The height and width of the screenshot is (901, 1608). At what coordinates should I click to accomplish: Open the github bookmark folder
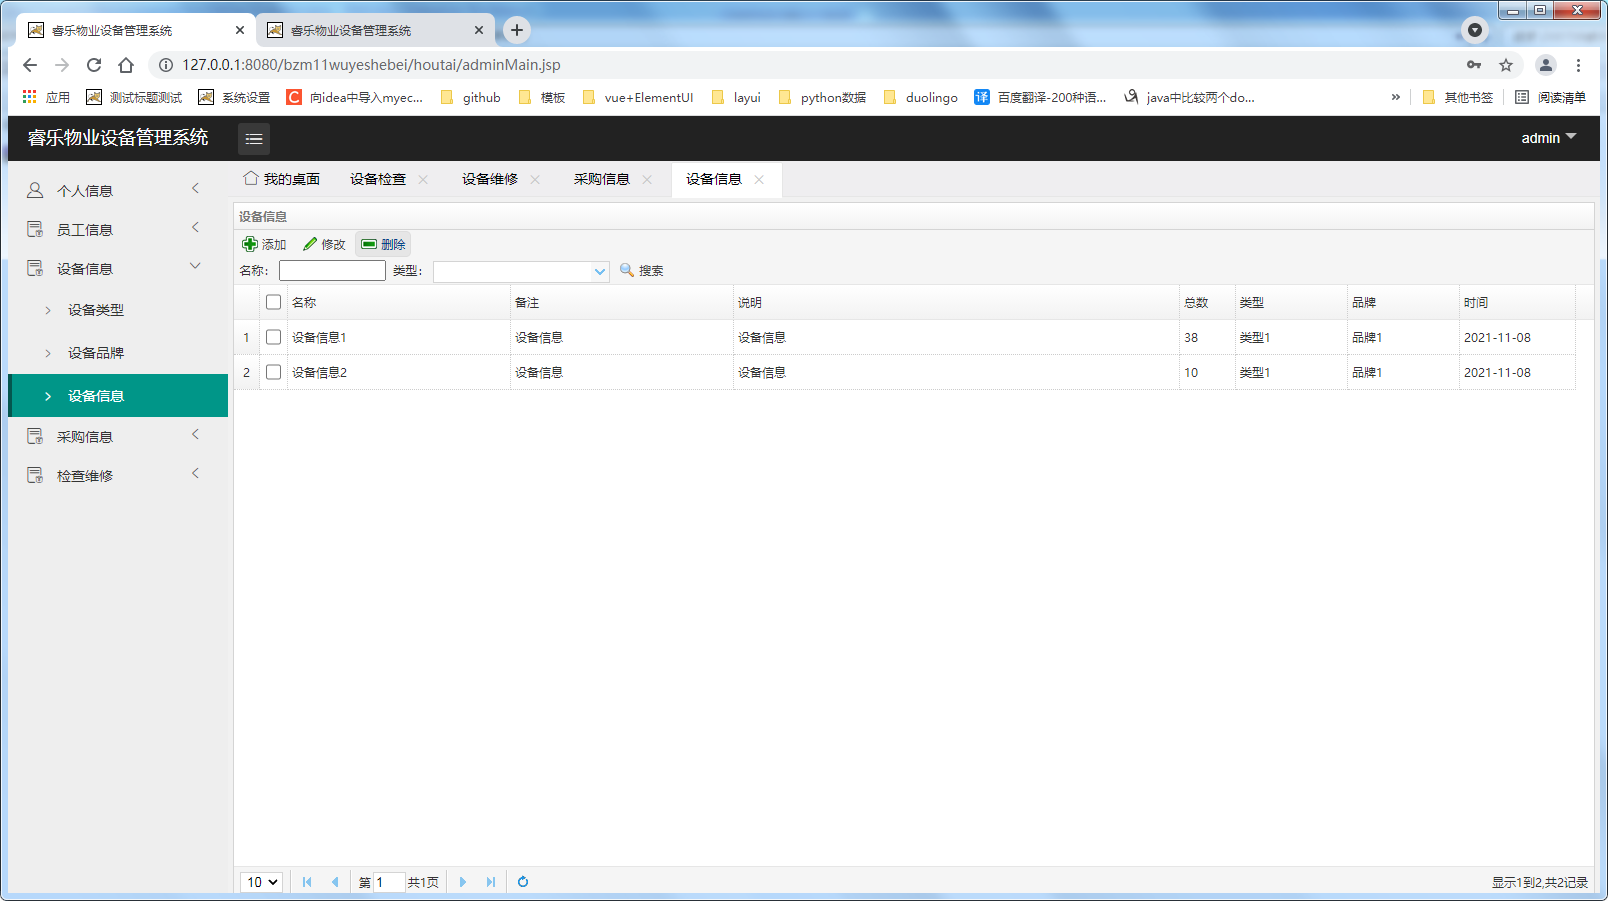[470, 97]
